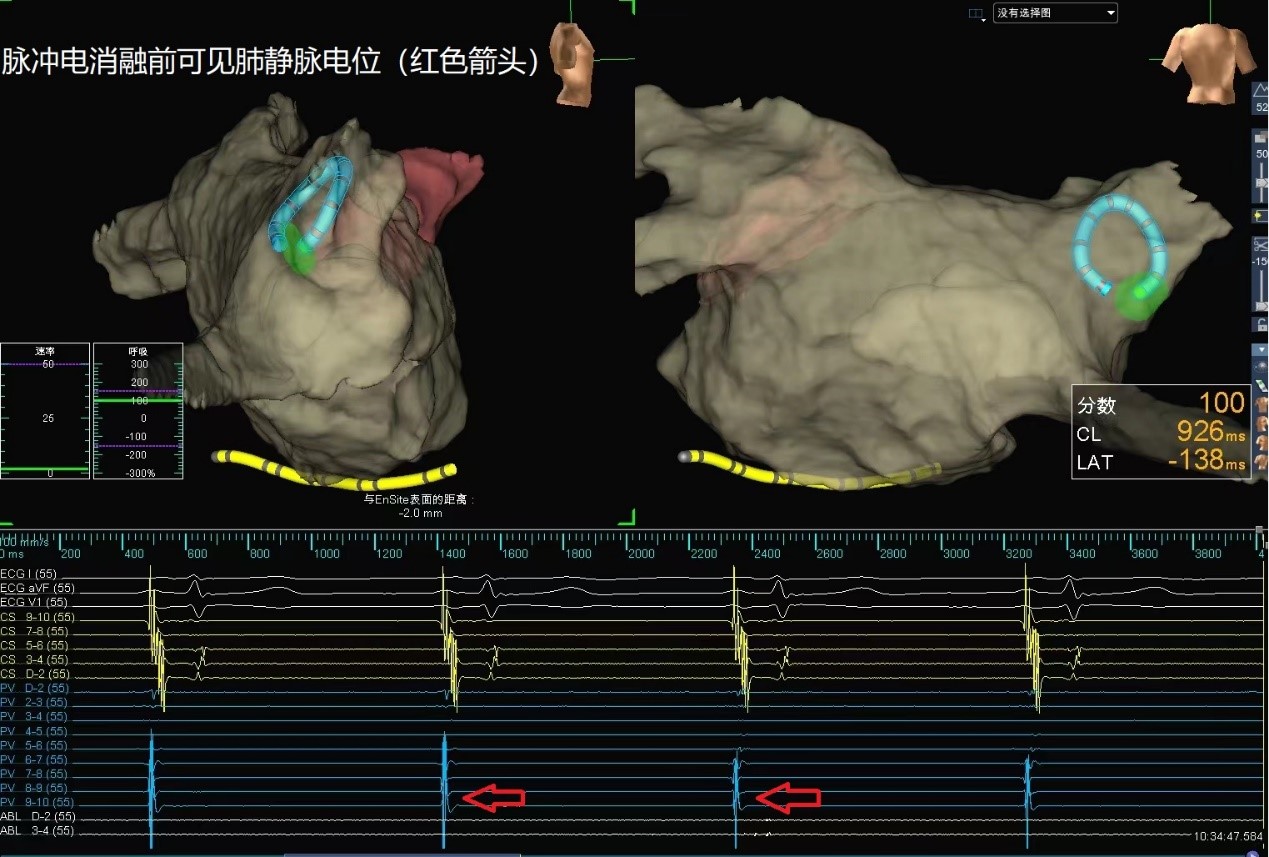Click the mountain-shaped surface icon on right panel

(1260, 90)
